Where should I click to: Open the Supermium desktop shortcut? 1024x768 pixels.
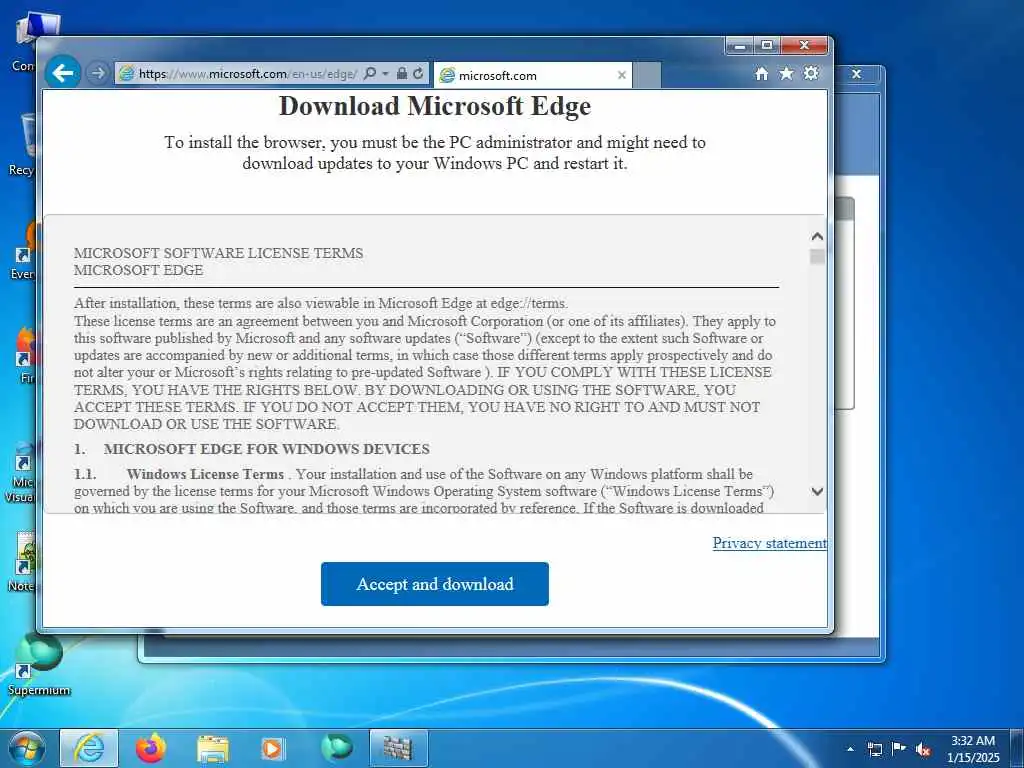coord(39,664)
